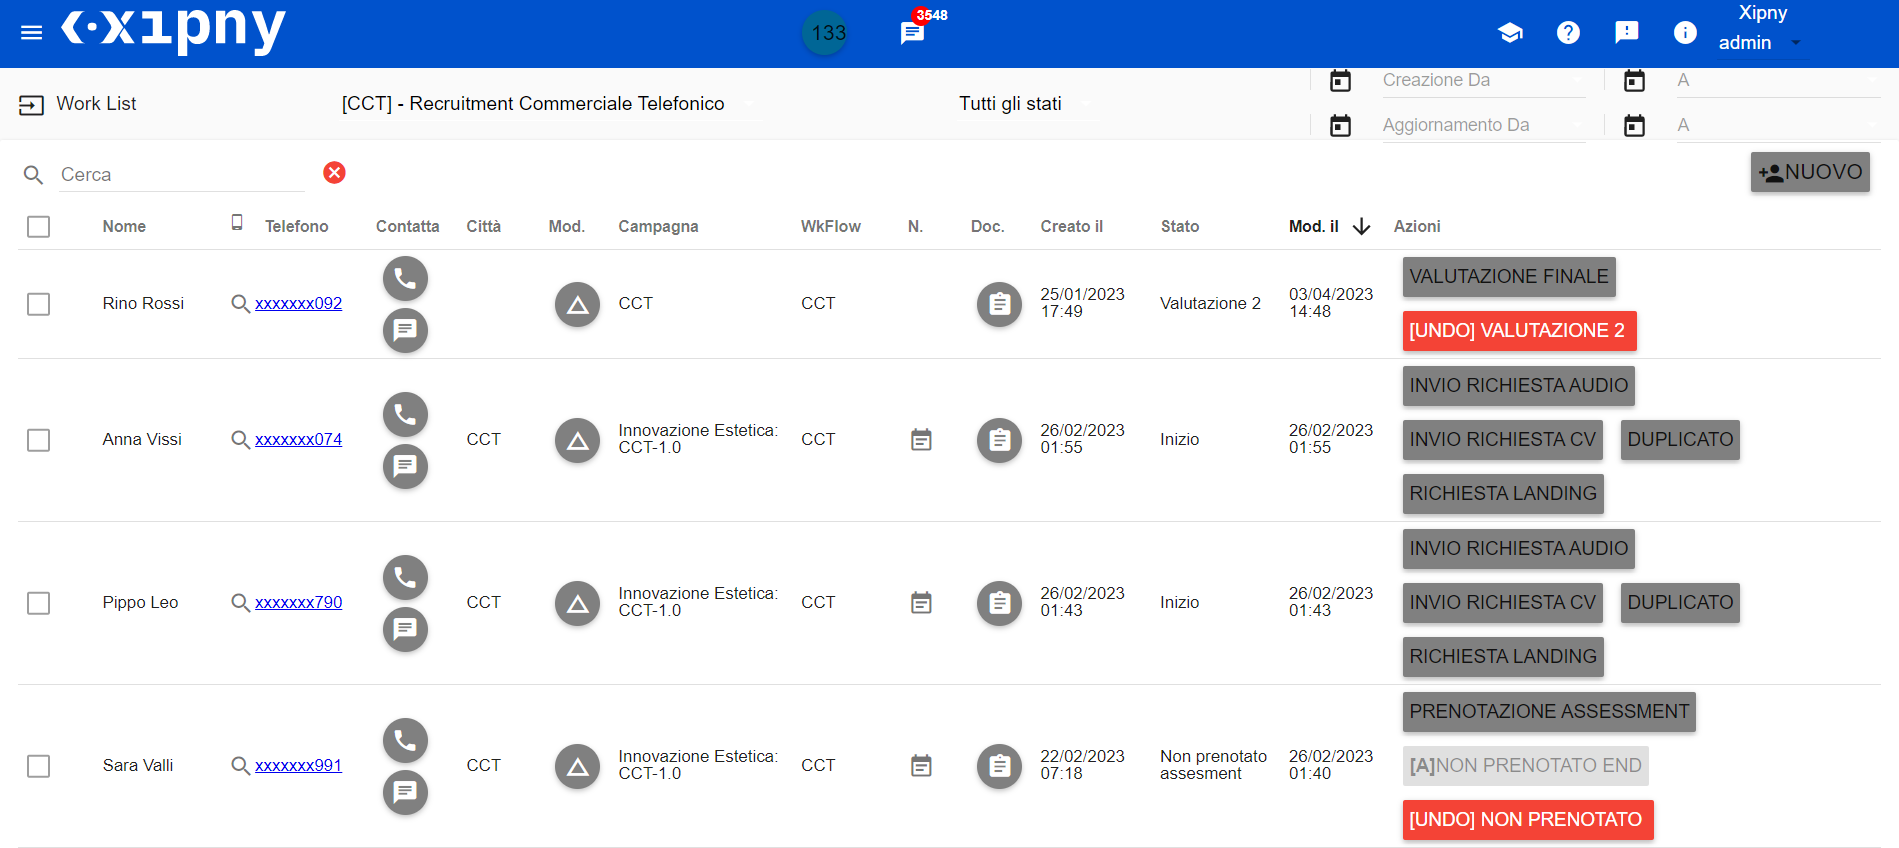Viewport: 1899px width, 848px height.
Task: Click the PRENOTAZIONE ASSESSMENT button
Action: pyautogui.click(x=1549, y=712)
